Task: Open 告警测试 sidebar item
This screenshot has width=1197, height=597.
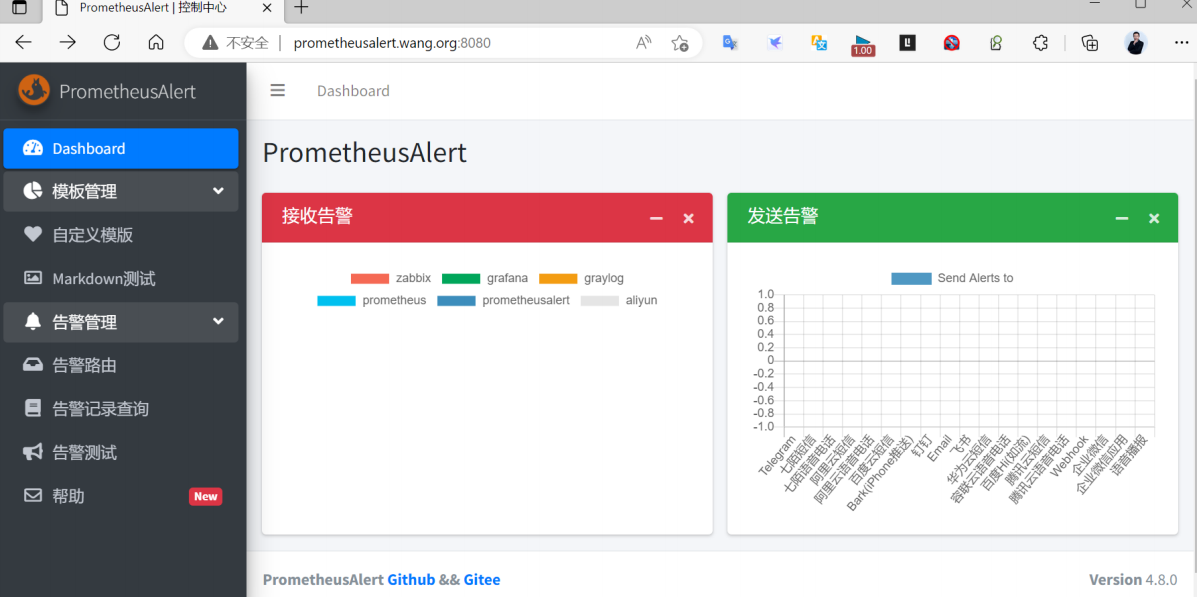Action: 121,452
